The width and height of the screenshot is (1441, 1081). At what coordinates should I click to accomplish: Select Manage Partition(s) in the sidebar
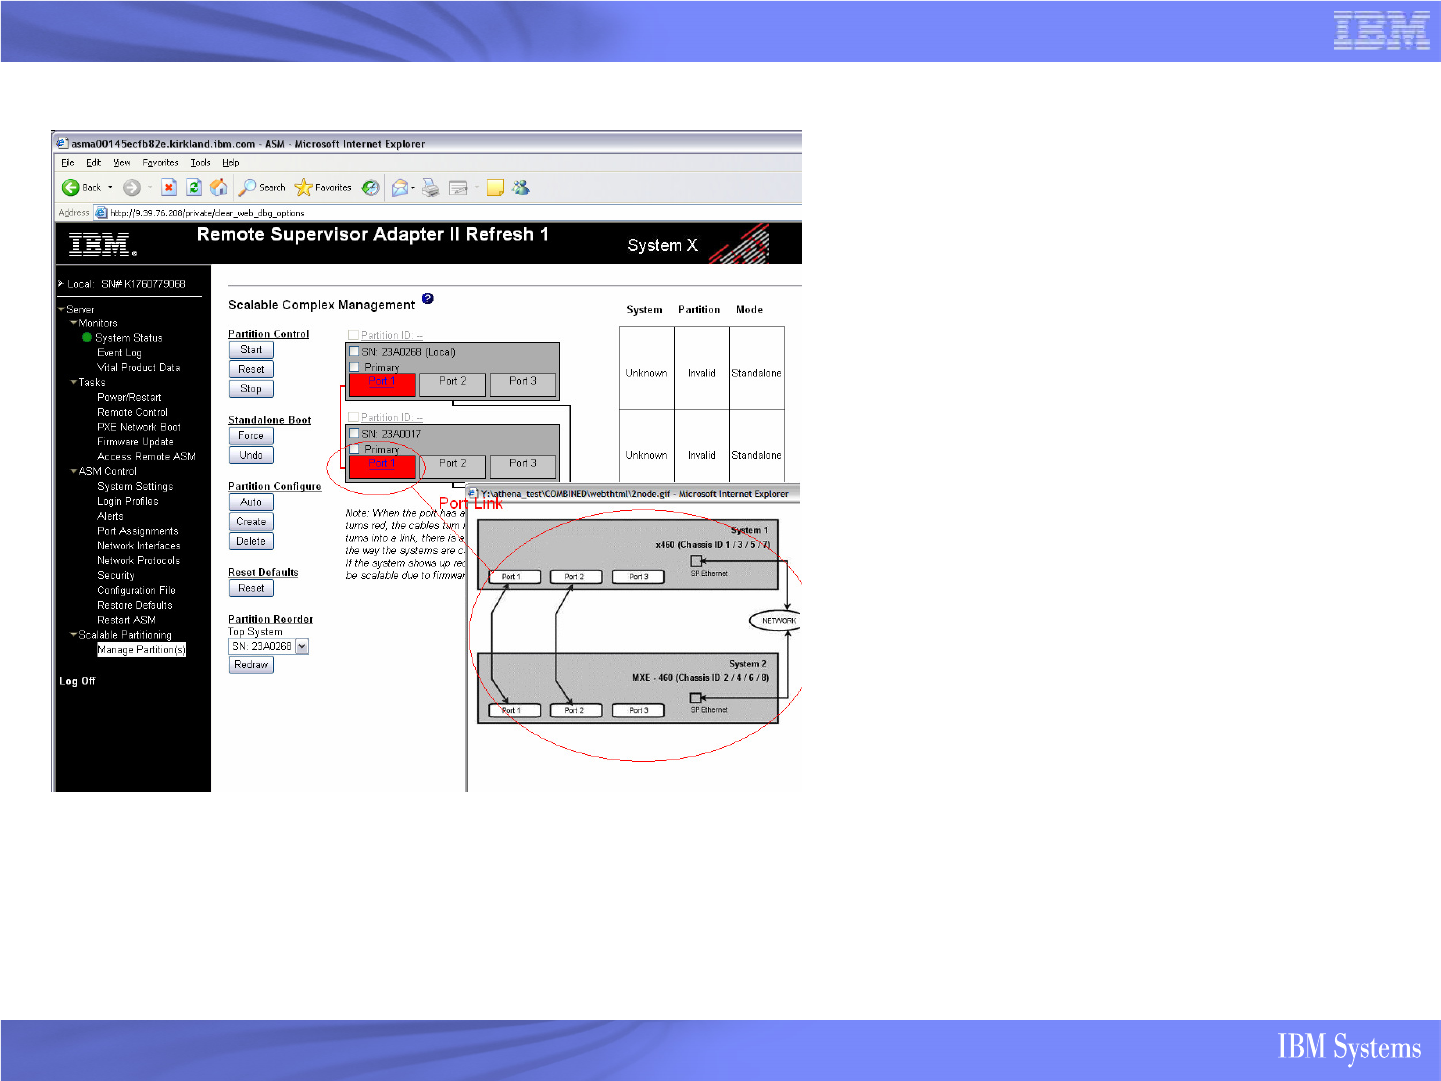coord(141,650)
